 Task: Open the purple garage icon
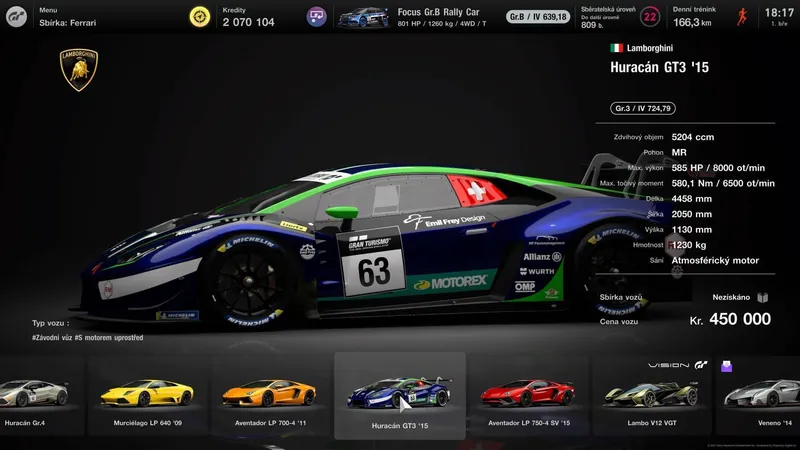coord(316,17)
